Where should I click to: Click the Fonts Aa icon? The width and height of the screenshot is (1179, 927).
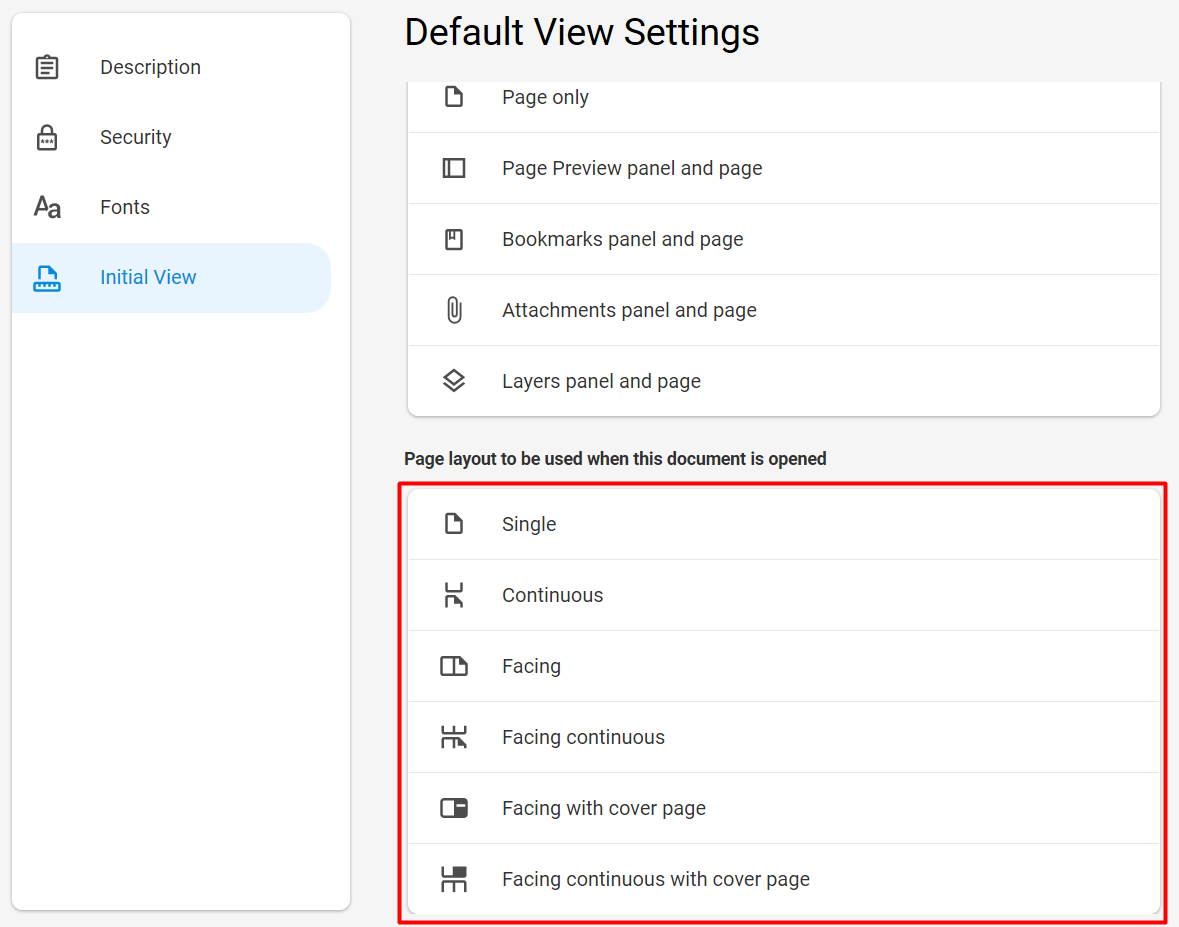tap(47, 207)
